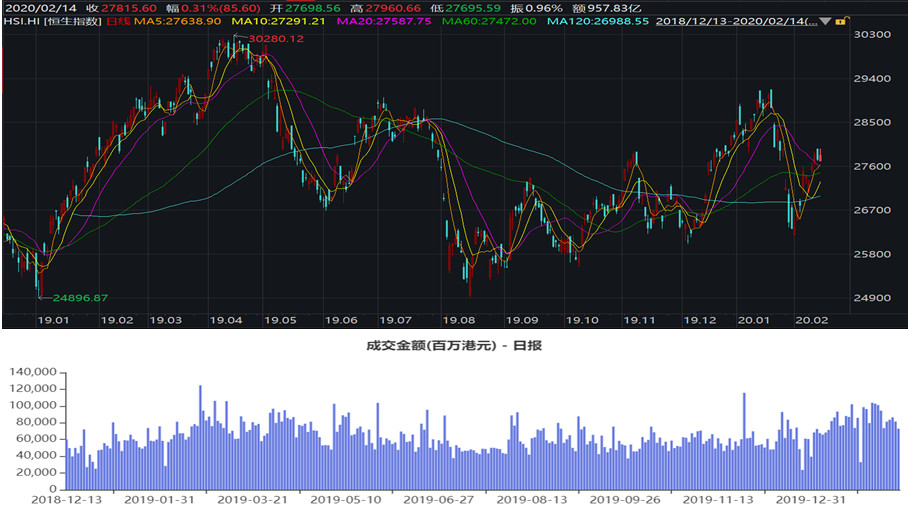908x508 pixels.
Task: Click the MA5:27638.90 indicator label
Action: (x=177, y=21)
